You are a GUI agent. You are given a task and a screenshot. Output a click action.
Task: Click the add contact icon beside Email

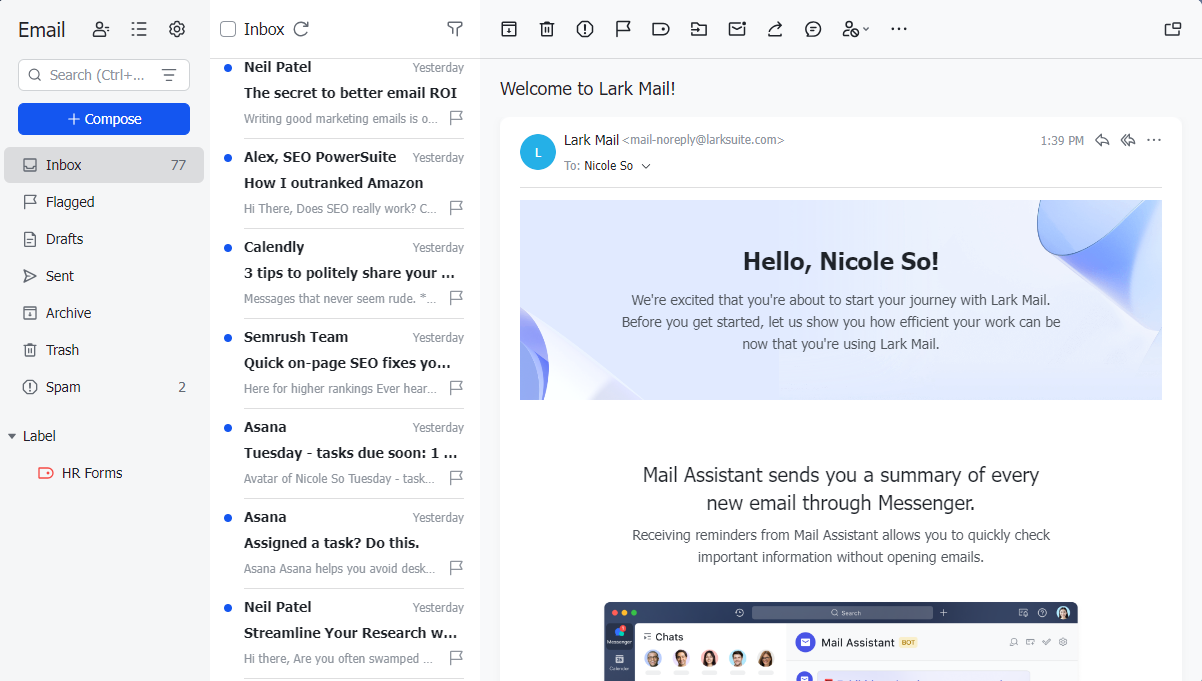coord(101,29)
